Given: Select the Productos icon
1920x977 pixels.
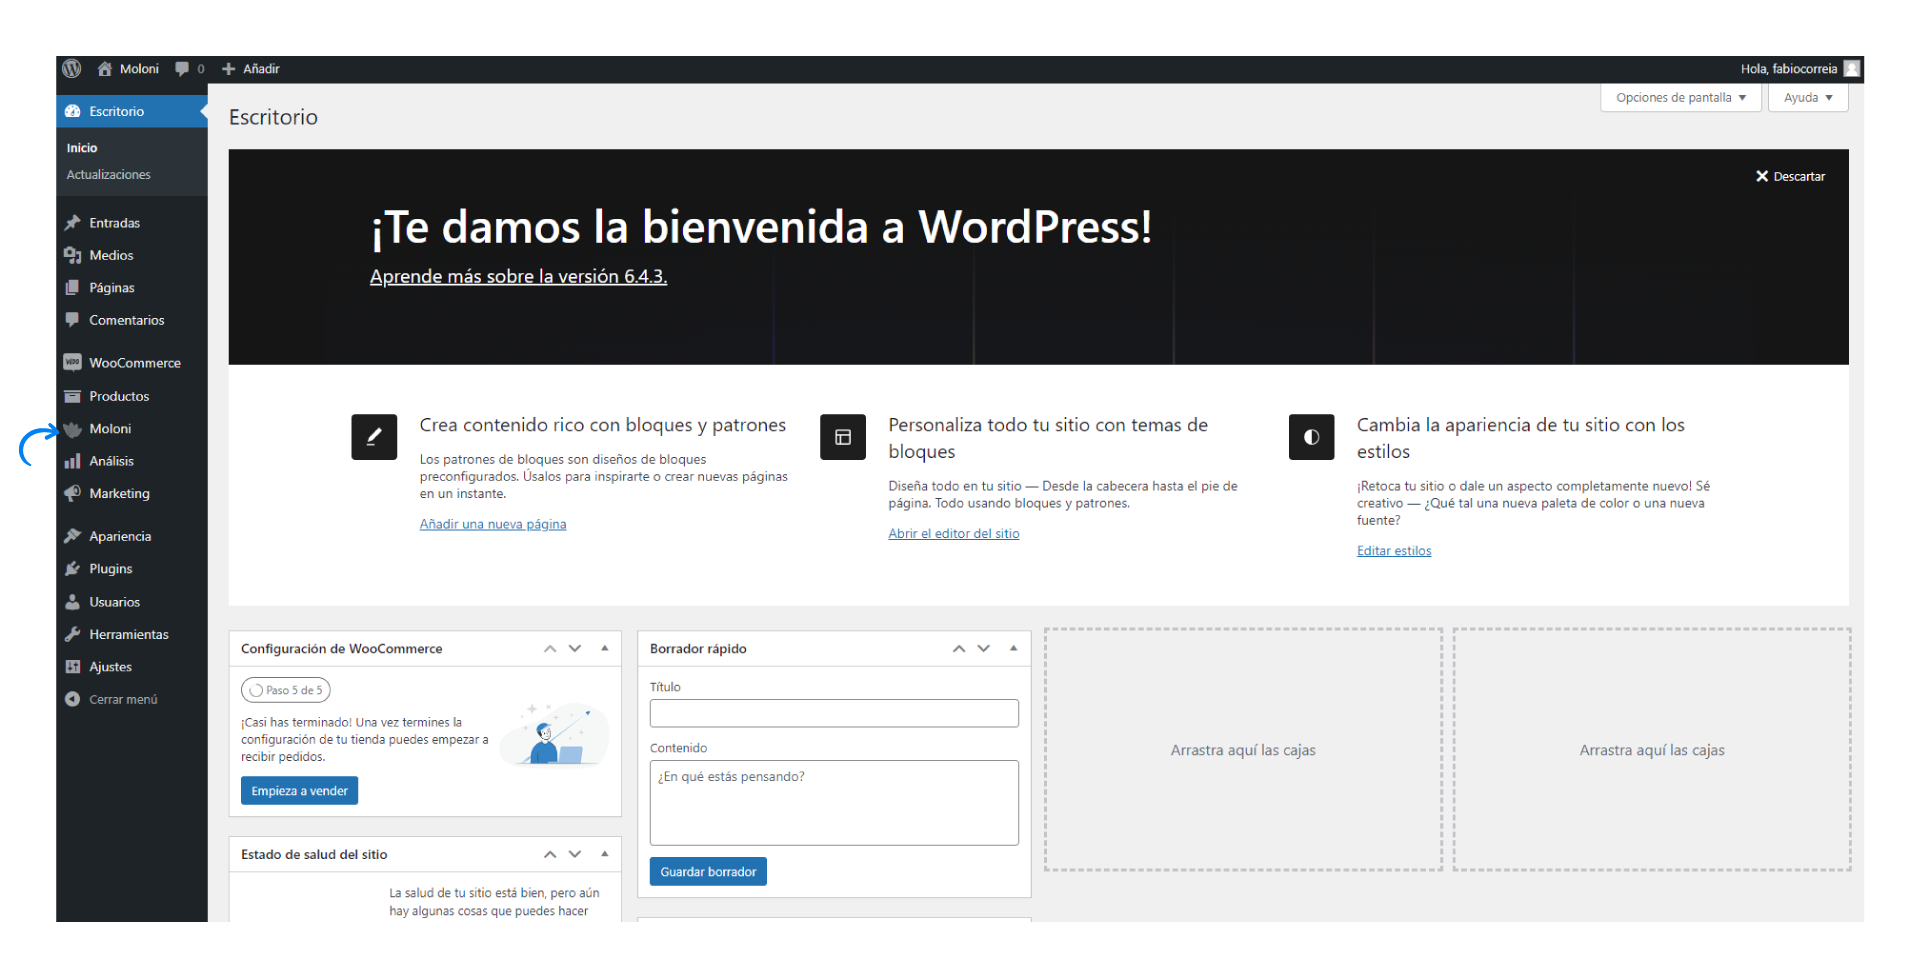Looking at the screenshot, I should (x=73, y=395).
